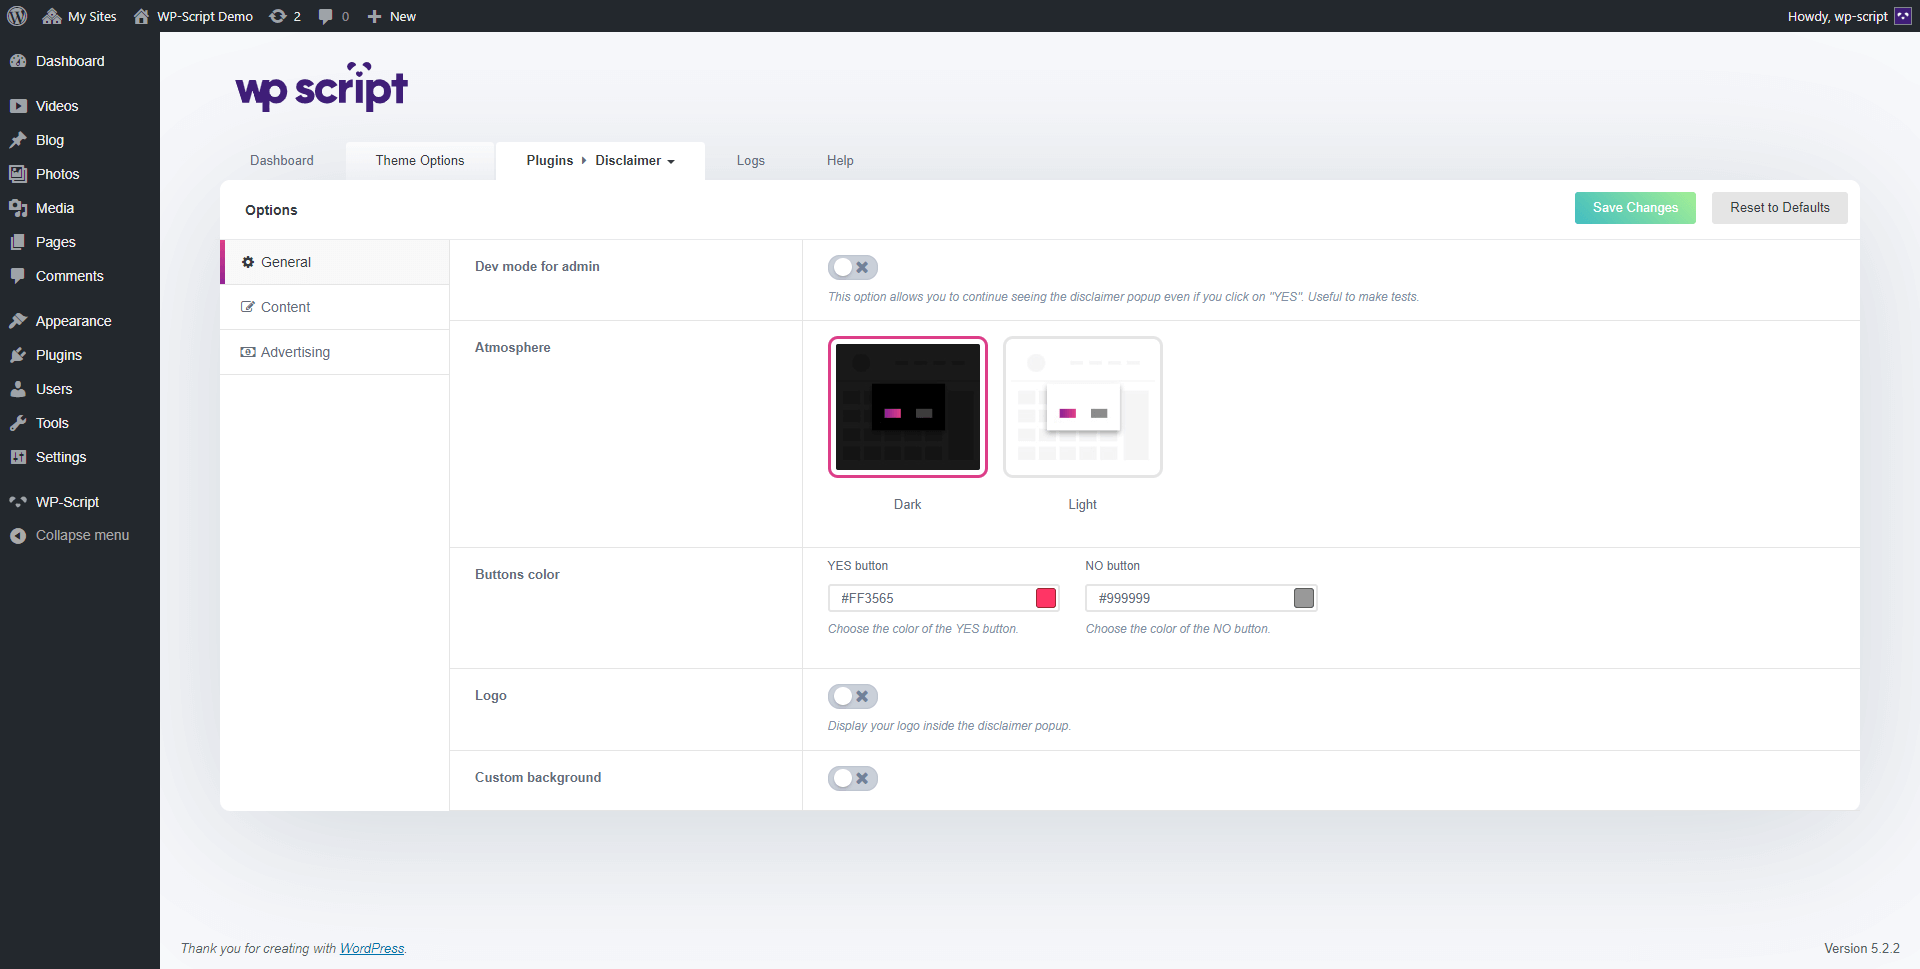Toggle the Logo display switch
This screenshot has width=1920, height=969.
(853, 696)
